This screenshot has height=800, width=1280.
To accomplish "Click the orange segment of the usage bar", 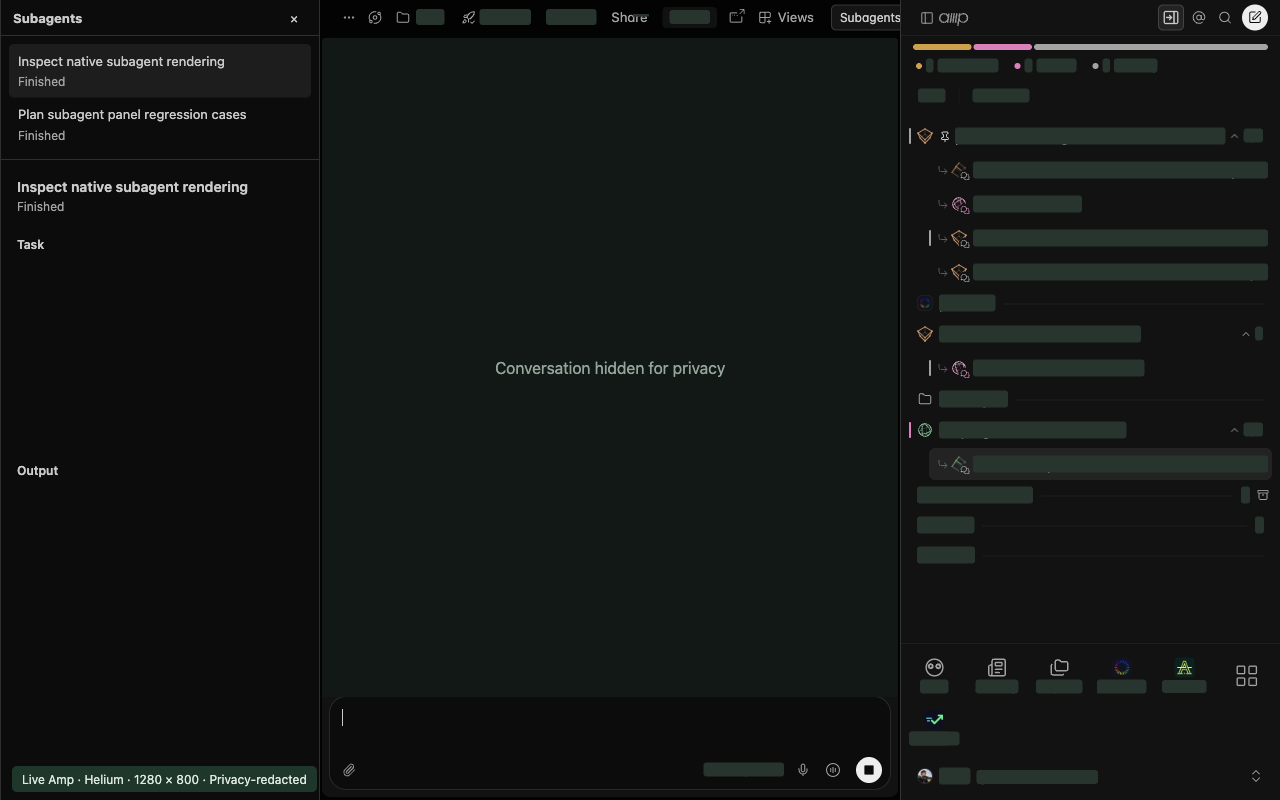I will pyautogui.click(x=942, y=47).
